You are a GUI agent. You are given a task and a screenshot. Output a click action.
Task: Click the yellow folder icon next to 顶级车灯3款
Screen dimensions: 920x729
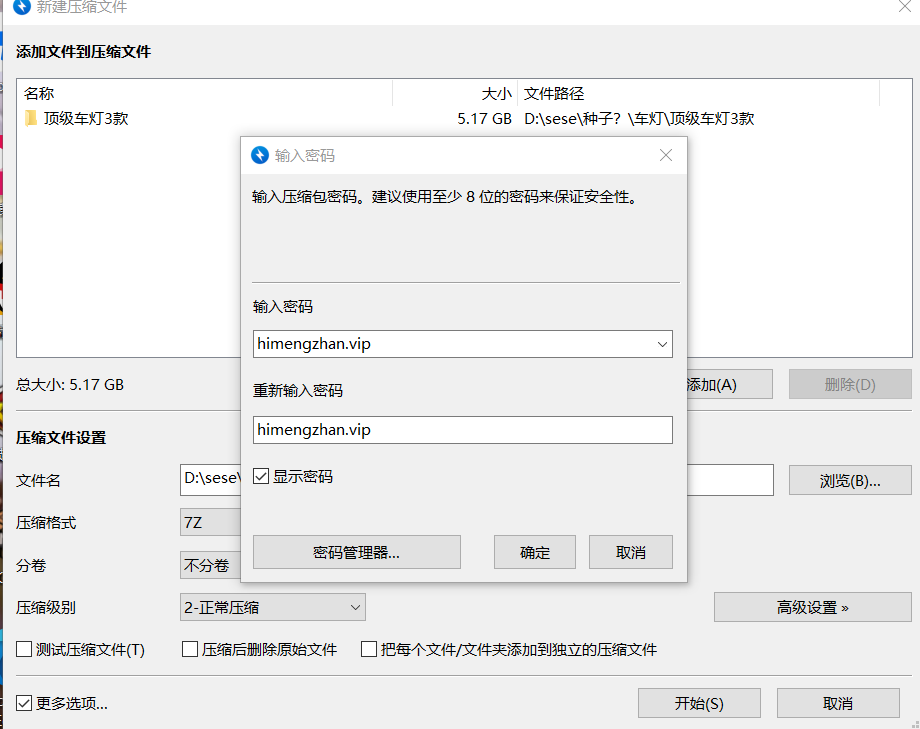coord(31,117)
